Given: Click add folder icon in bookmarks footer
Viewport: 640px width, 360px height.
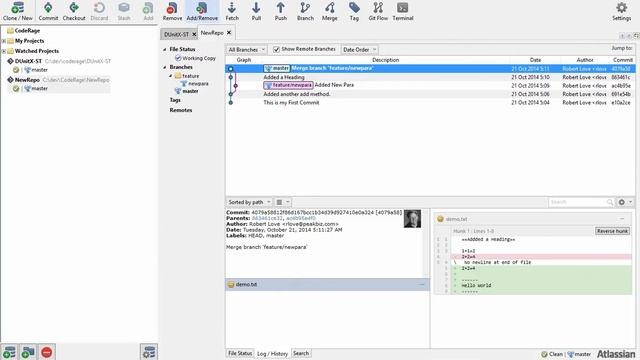Looking at the screenshot, I should tap(28, 352).
